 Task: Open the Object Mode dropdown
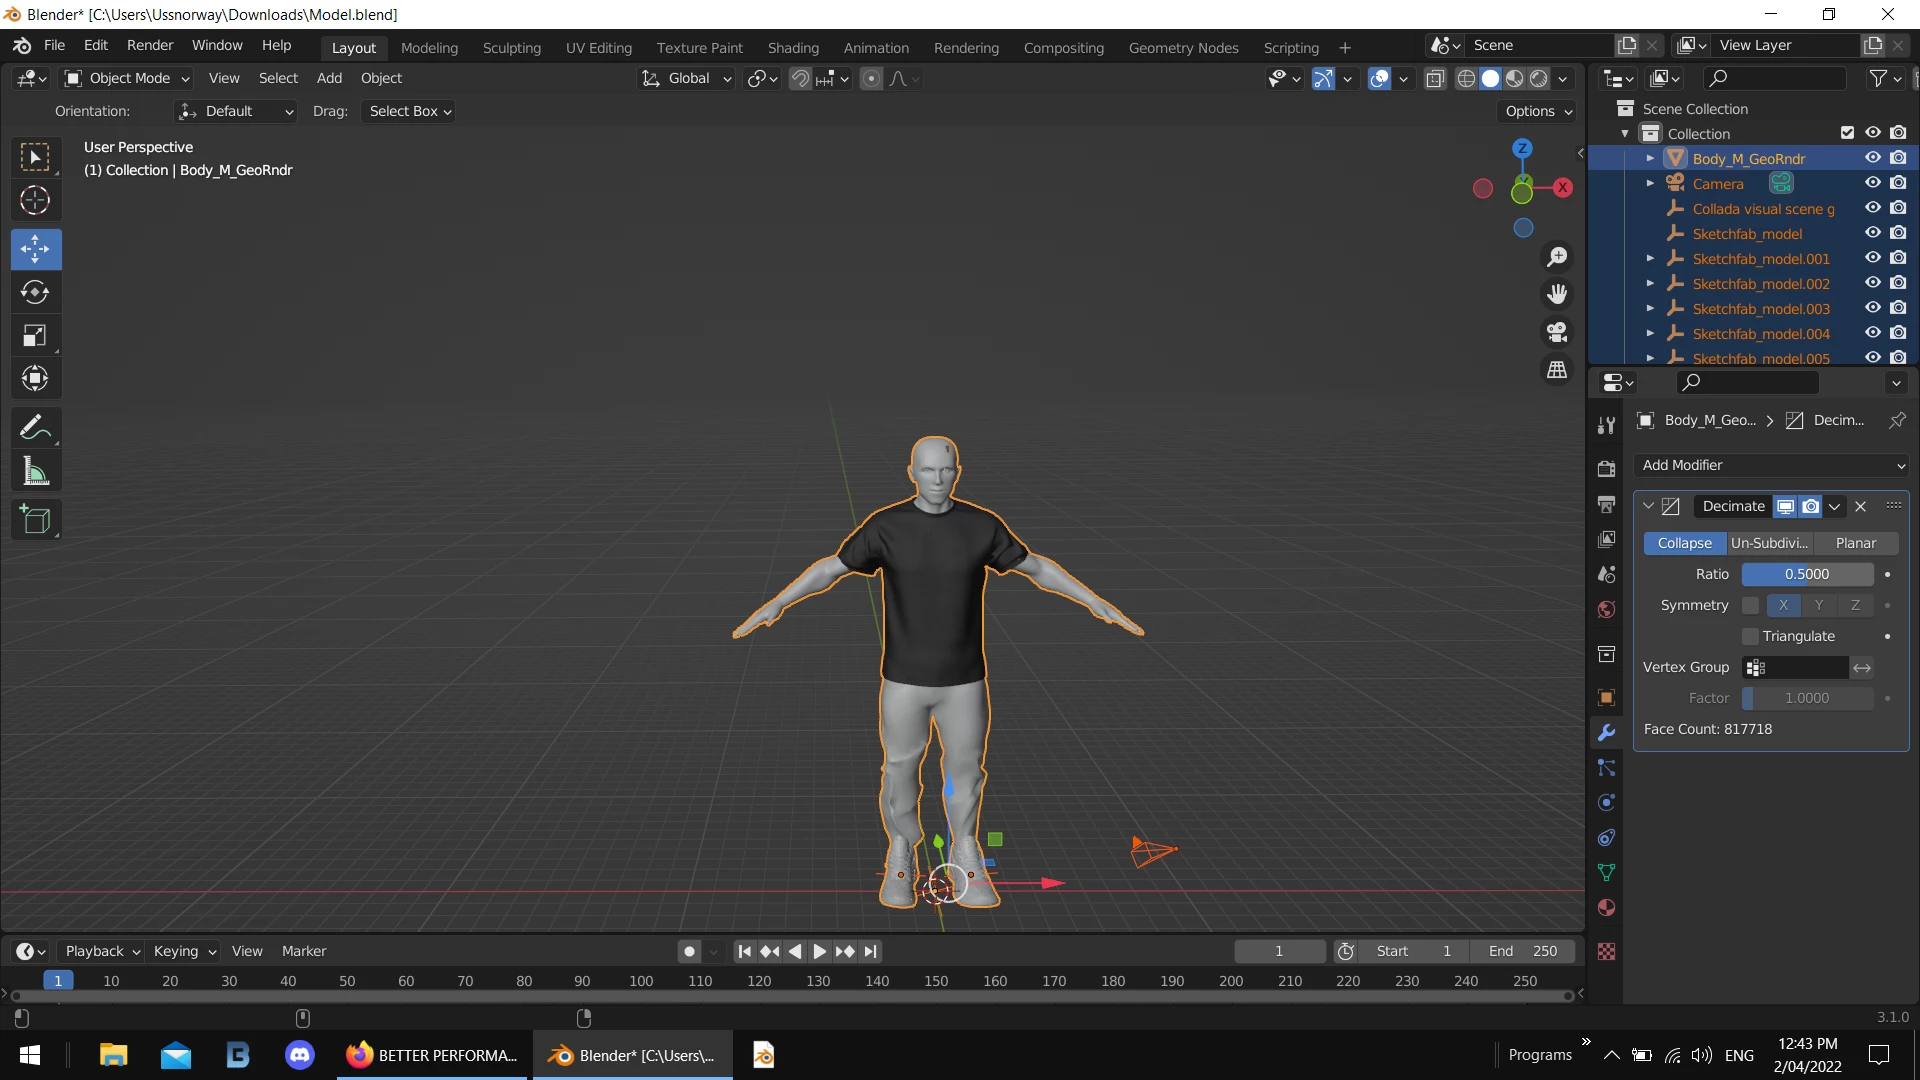[x=127, y=78]
